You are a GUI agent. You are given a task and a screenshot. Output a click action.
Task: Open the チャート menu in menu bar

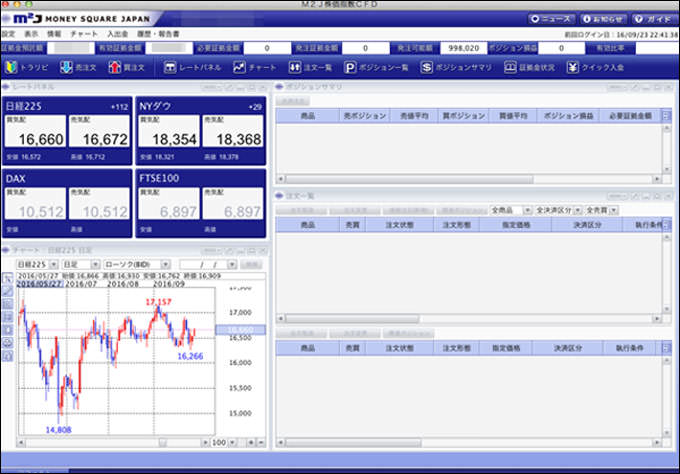coord(84,34)
